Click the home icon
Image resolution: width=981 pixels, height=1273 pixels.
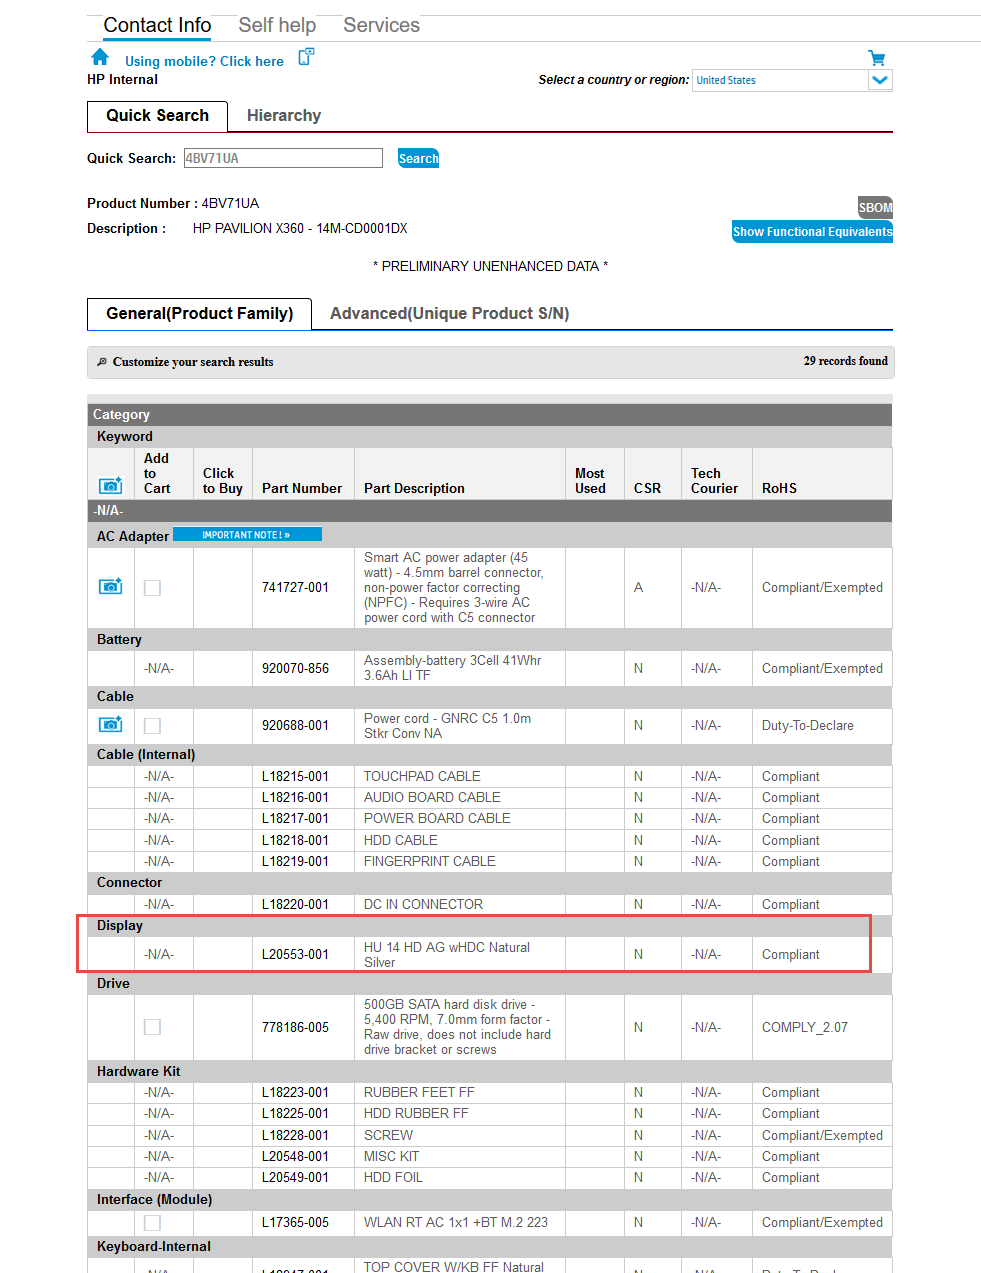(x=100, y=57)
